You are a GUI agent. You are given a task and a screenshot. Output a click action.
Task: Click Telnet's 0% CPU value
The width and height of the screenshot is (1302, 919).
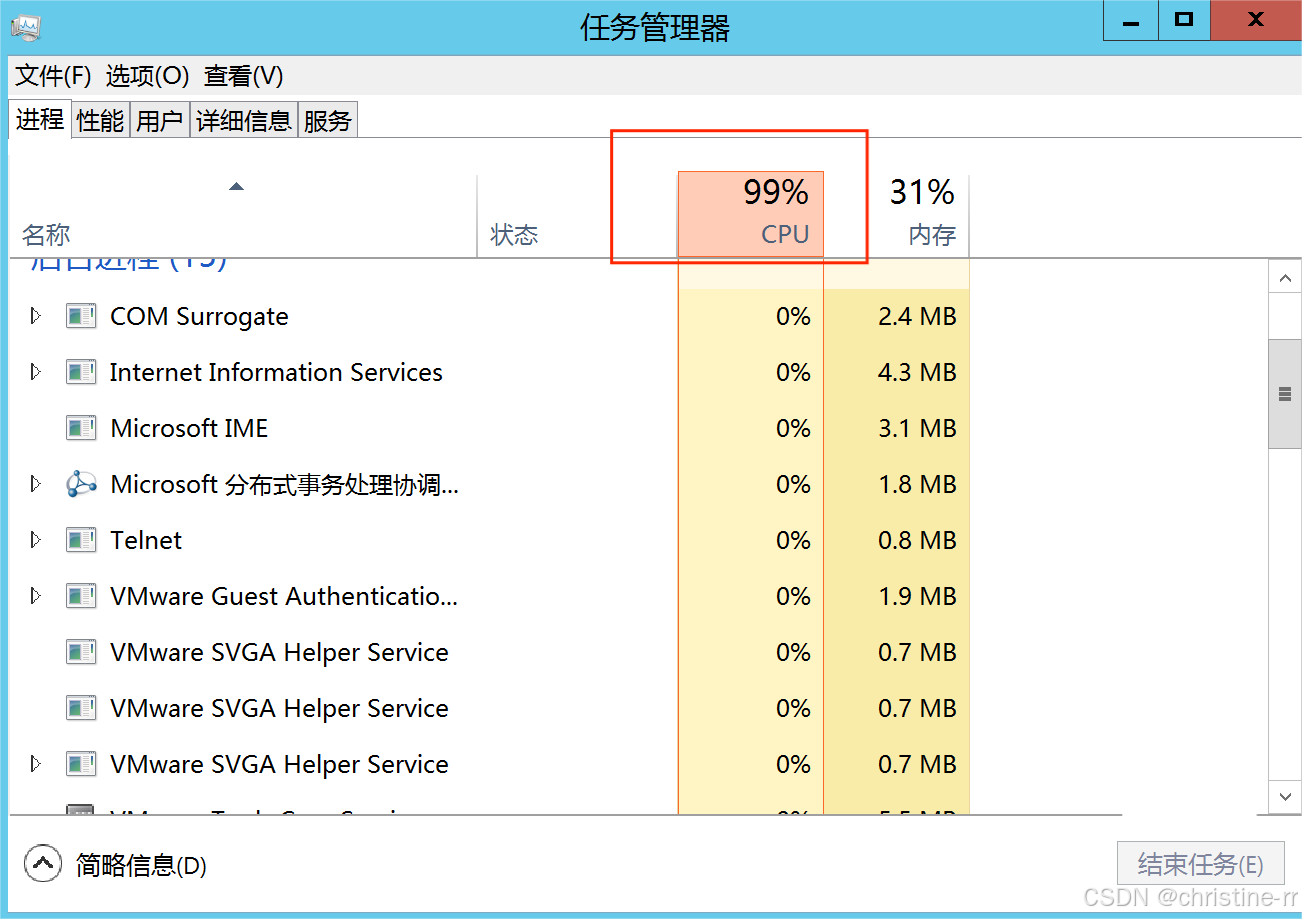793,541
